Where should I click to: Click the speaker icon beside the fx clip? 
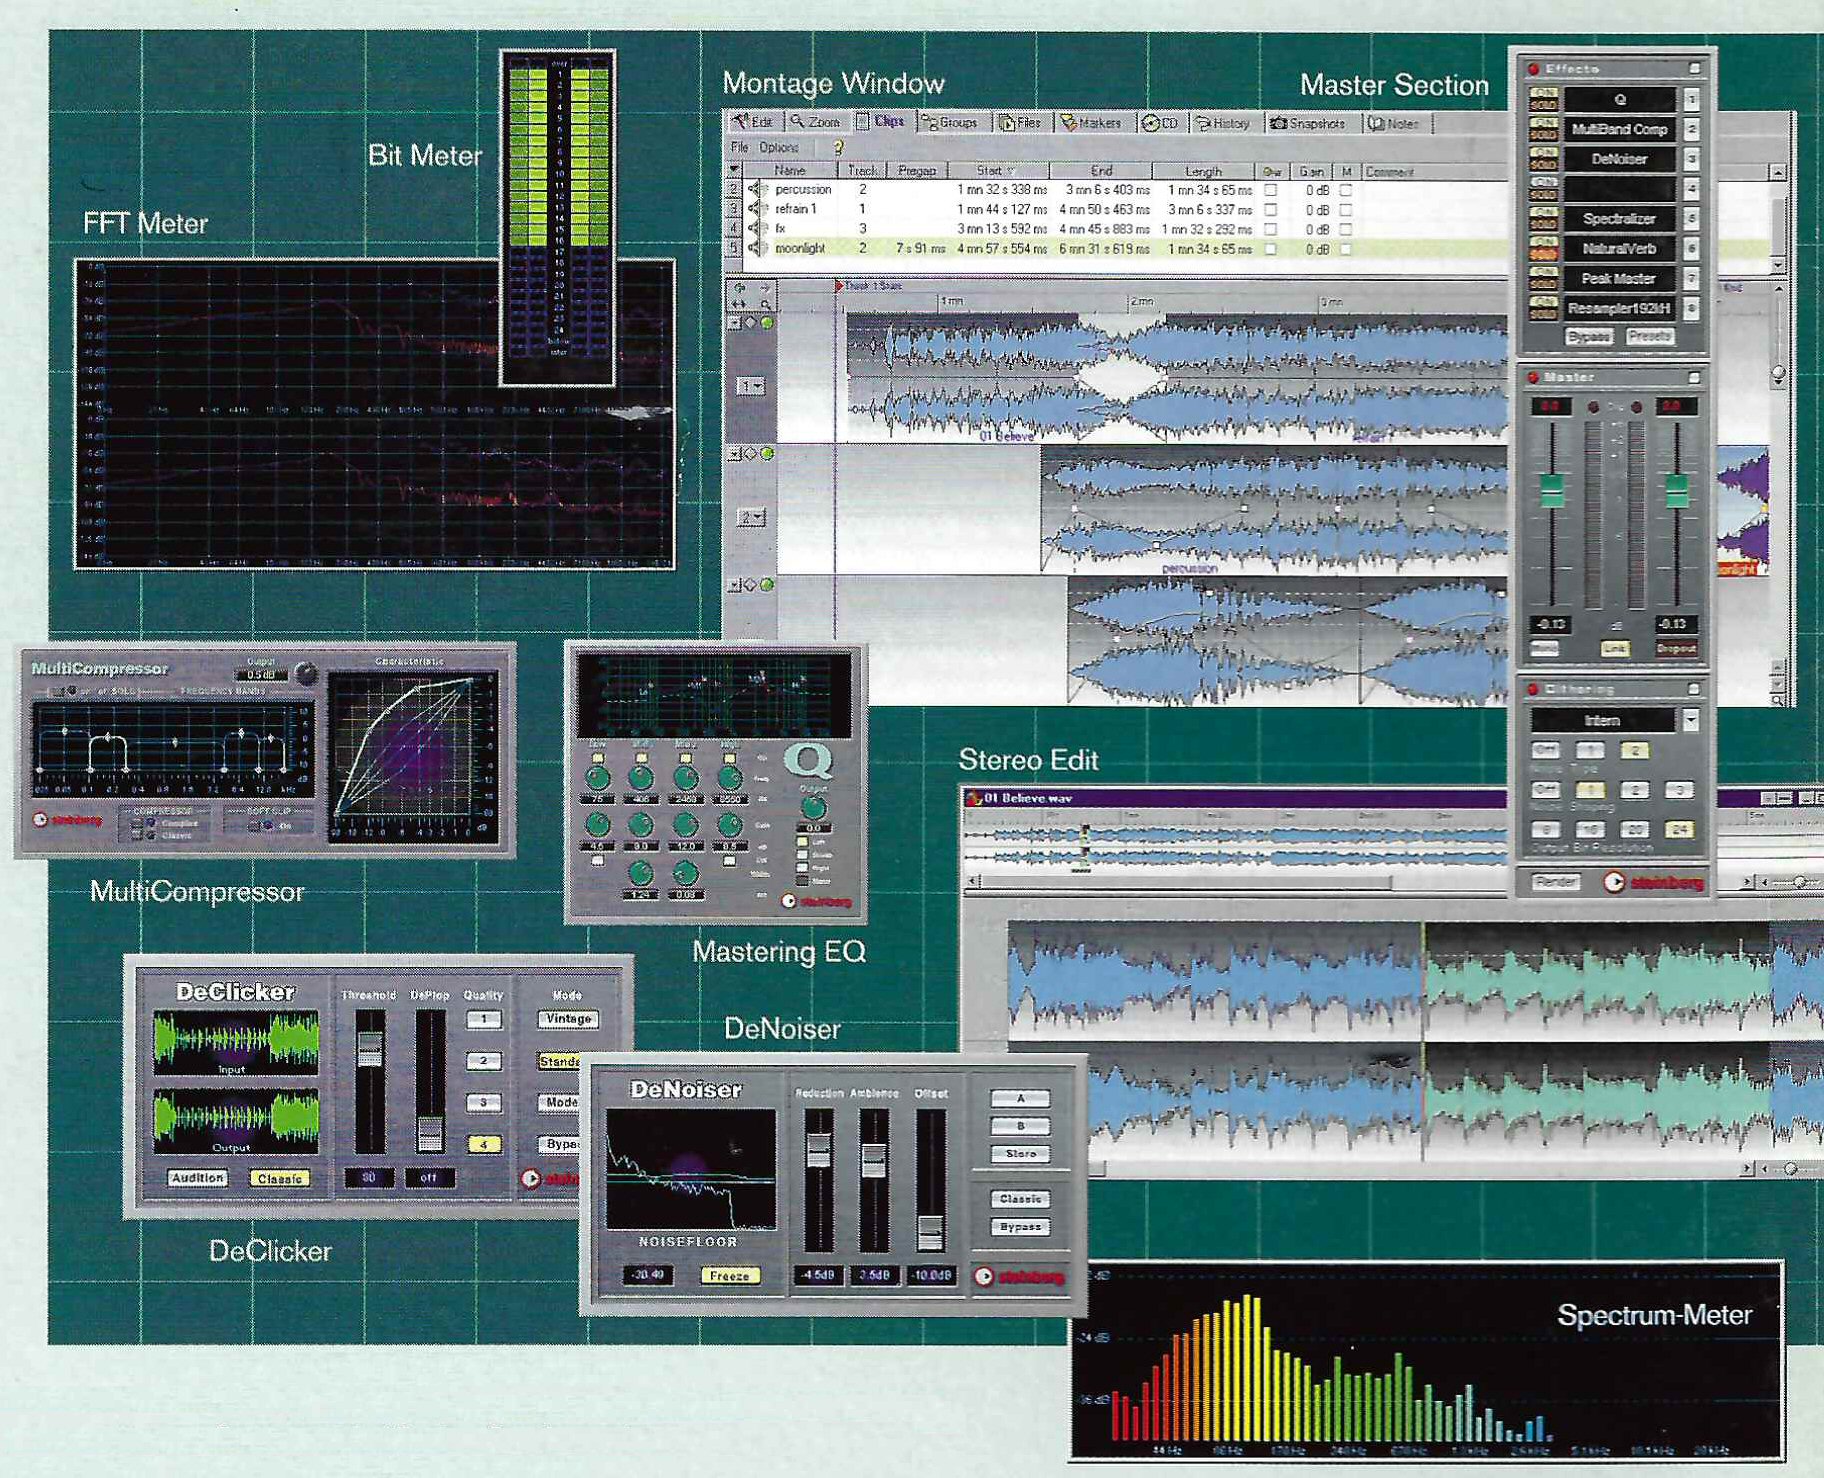coord(757,229)
